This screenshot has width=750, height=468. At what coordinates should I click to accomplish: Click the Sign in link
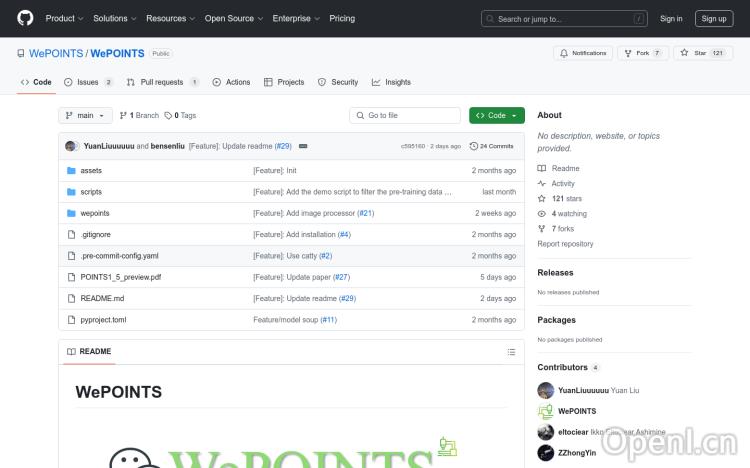point(671,19)
